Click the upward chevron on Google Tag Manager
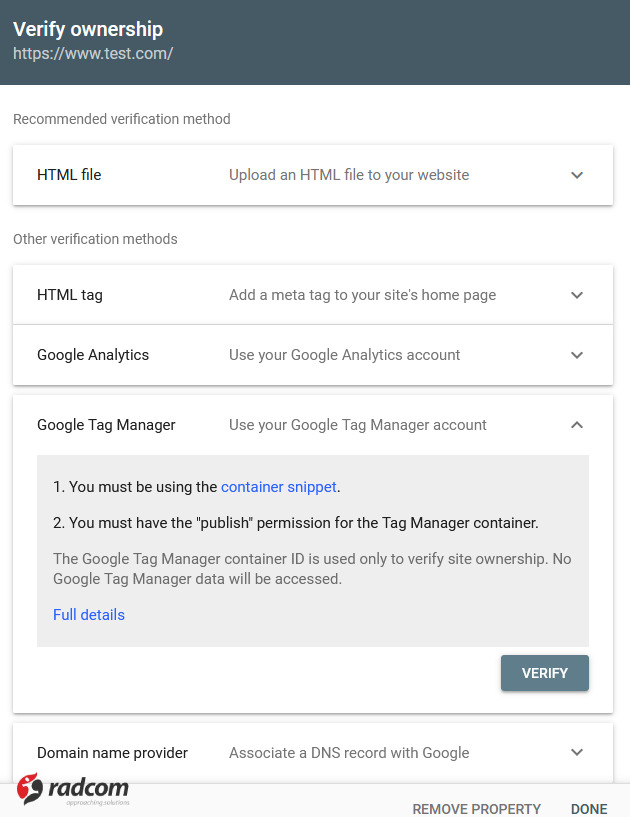The image size is (630, 817). click(x=577, y=424)
